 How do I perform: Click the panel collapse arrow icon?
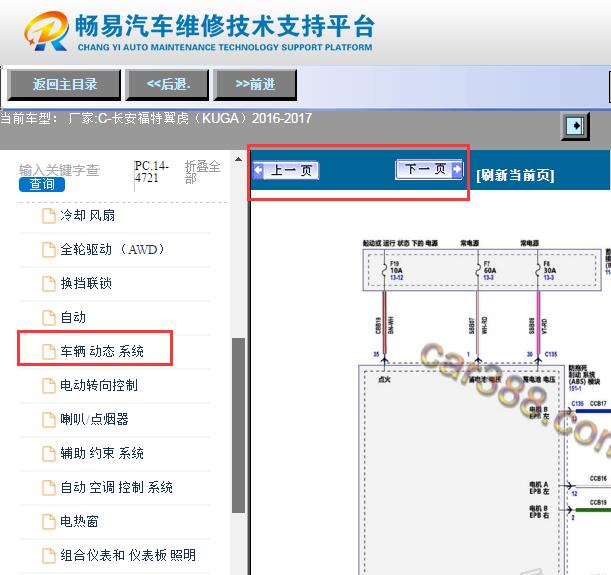575,126
